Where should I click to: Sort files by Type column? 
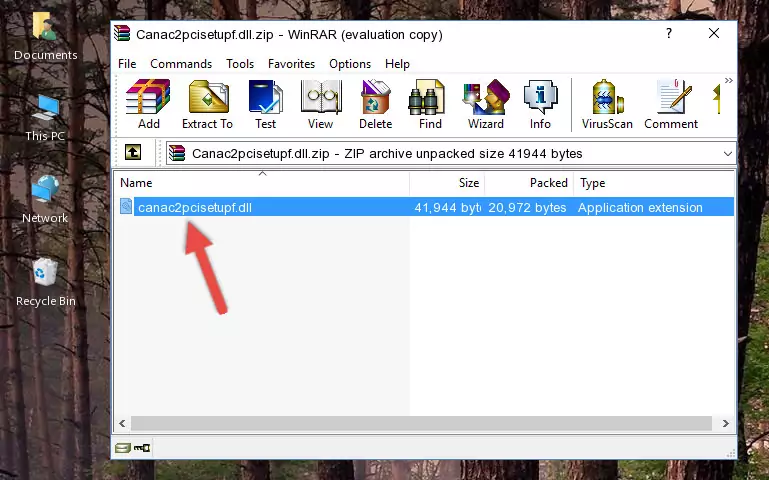click(654, 183)
